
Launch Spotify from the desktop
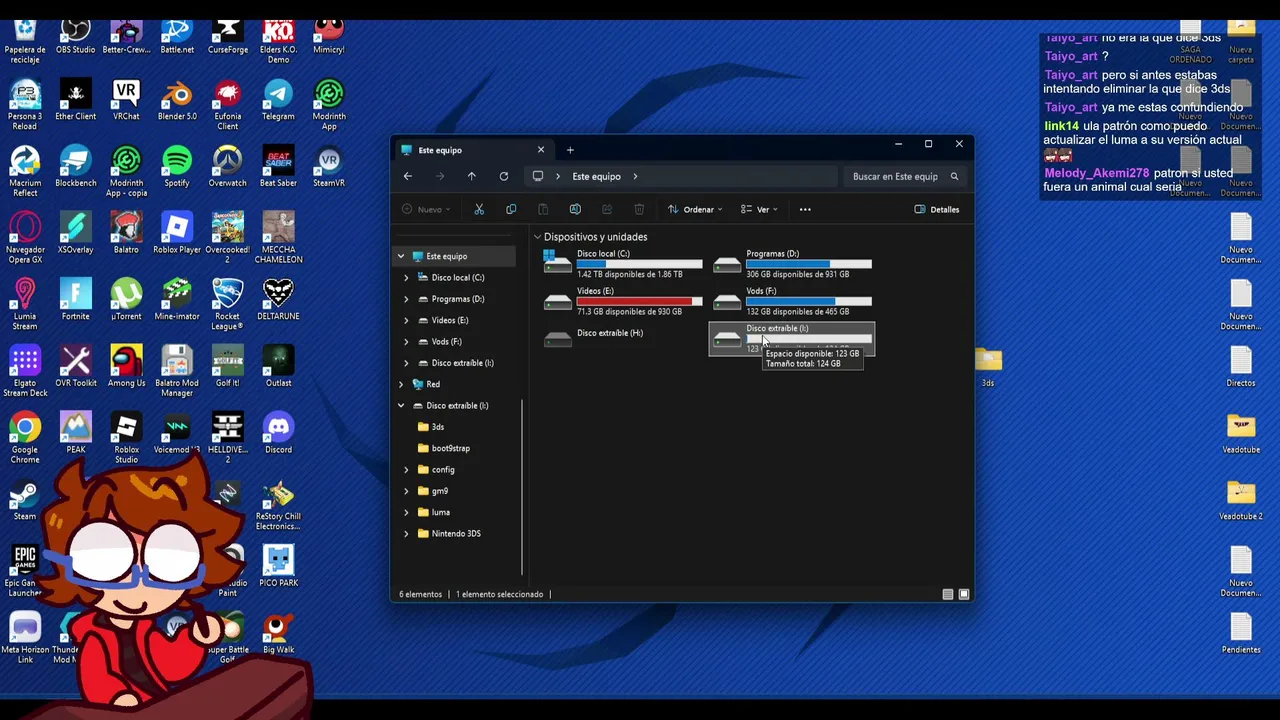[177, 167]
